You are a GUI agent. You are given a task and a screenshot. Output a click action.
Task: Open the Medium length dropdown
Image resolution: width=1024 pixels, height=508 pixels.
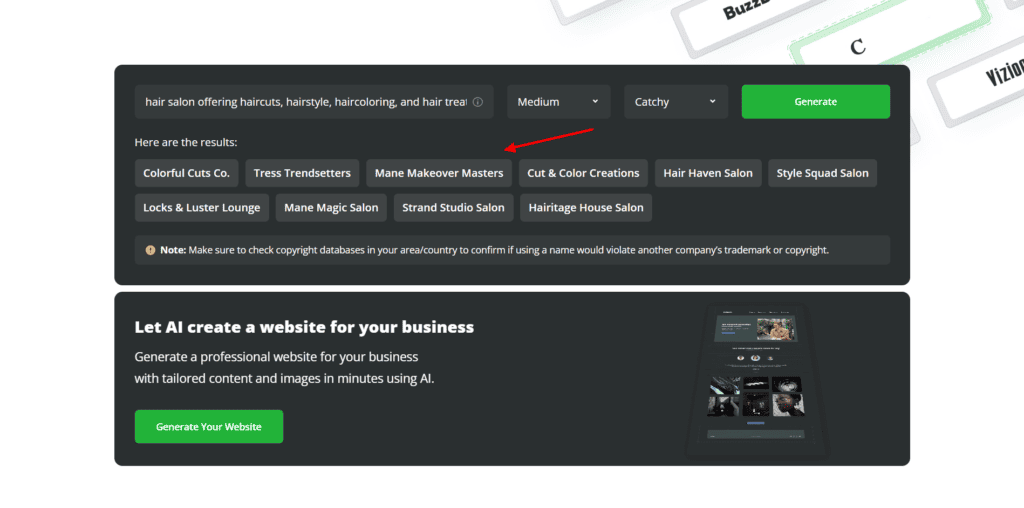(x=558, y=102)
